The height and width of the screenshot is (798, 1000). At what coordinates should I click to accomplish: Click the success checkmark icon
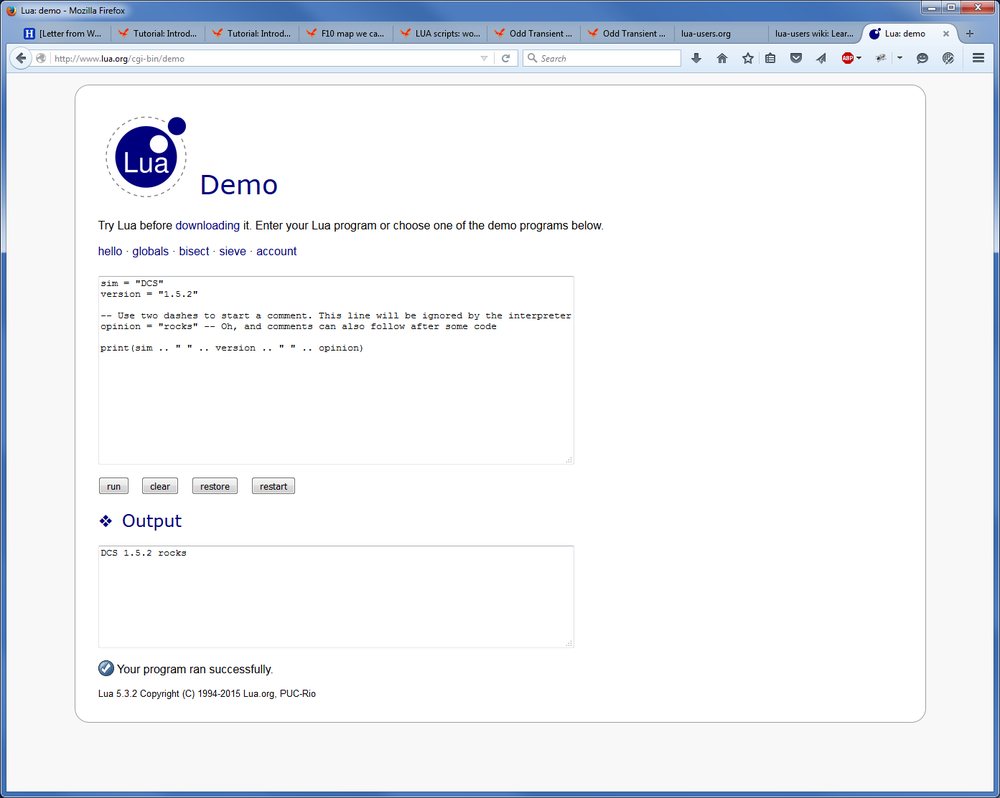coord(106,669)
